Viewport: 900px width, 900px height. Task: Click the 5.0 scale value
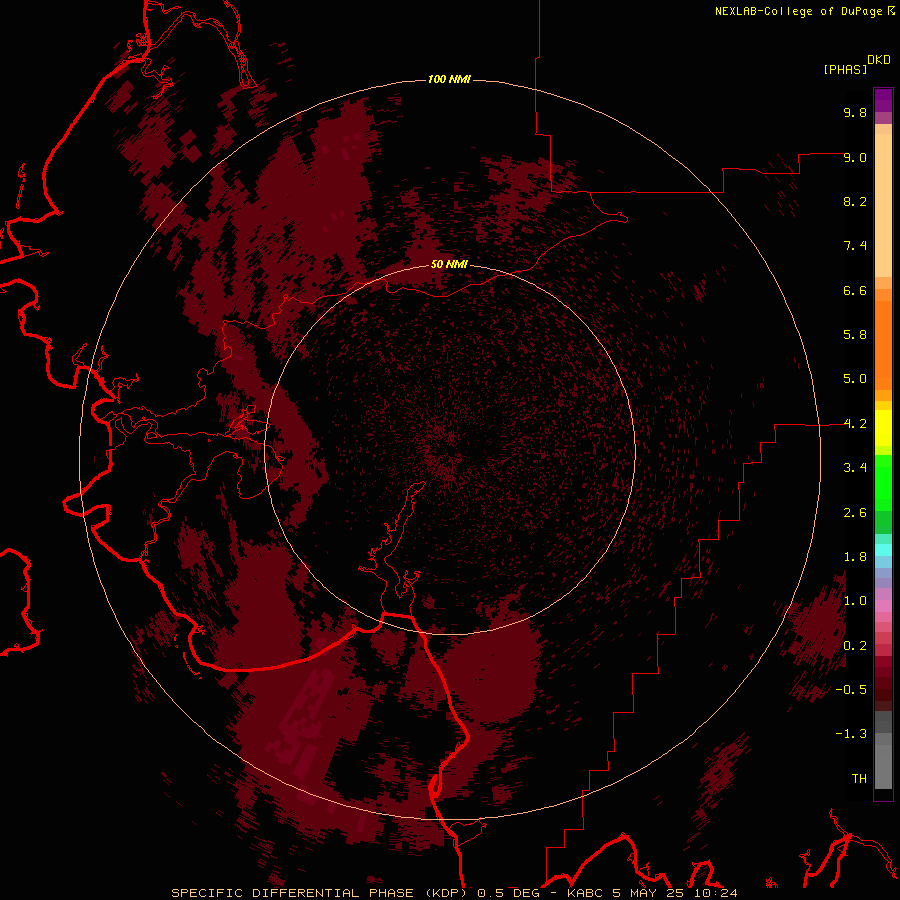[x=855, y=379]
